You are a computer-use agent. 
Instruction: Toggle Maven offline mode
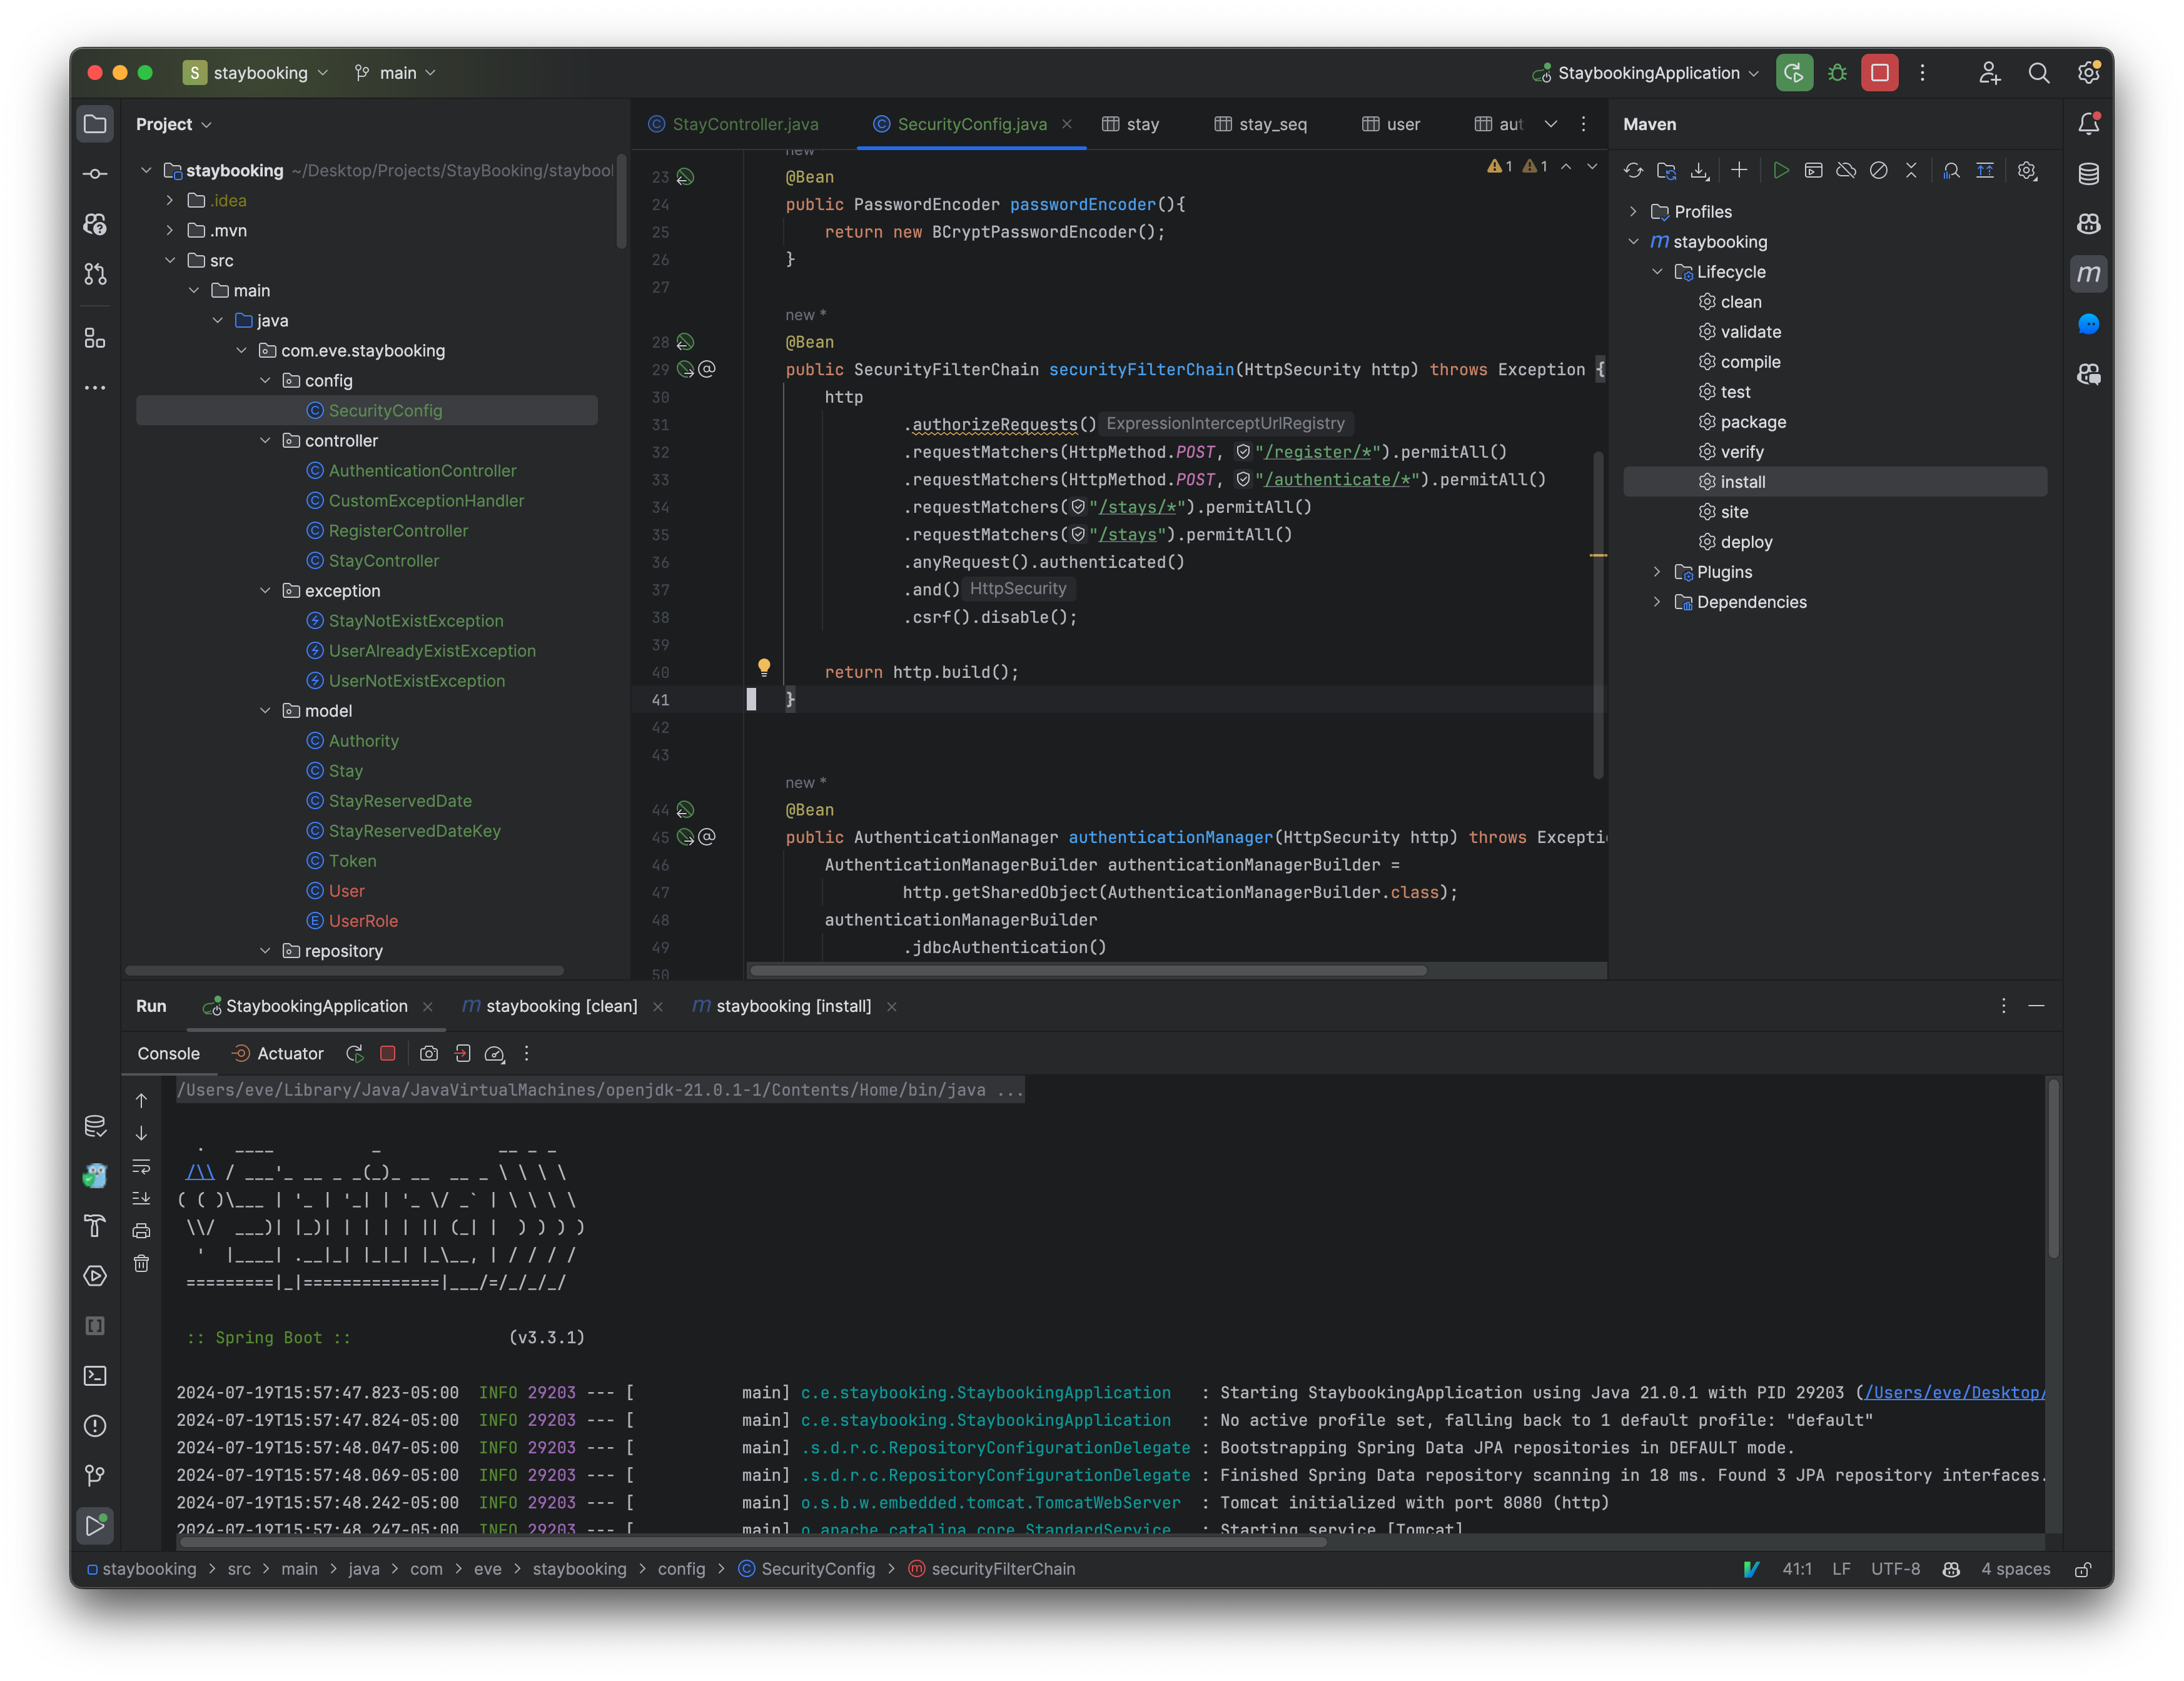click(x=1846, y=170)
